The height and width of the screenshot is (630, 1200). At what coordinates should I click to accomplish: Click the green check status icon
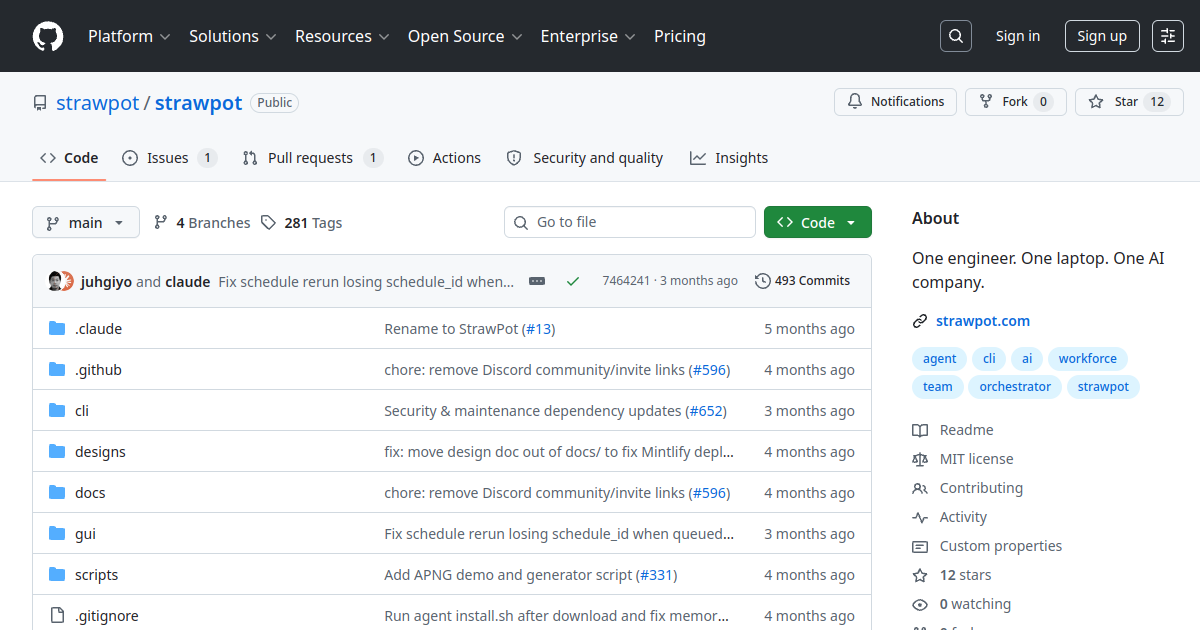[x=573, y=281]
